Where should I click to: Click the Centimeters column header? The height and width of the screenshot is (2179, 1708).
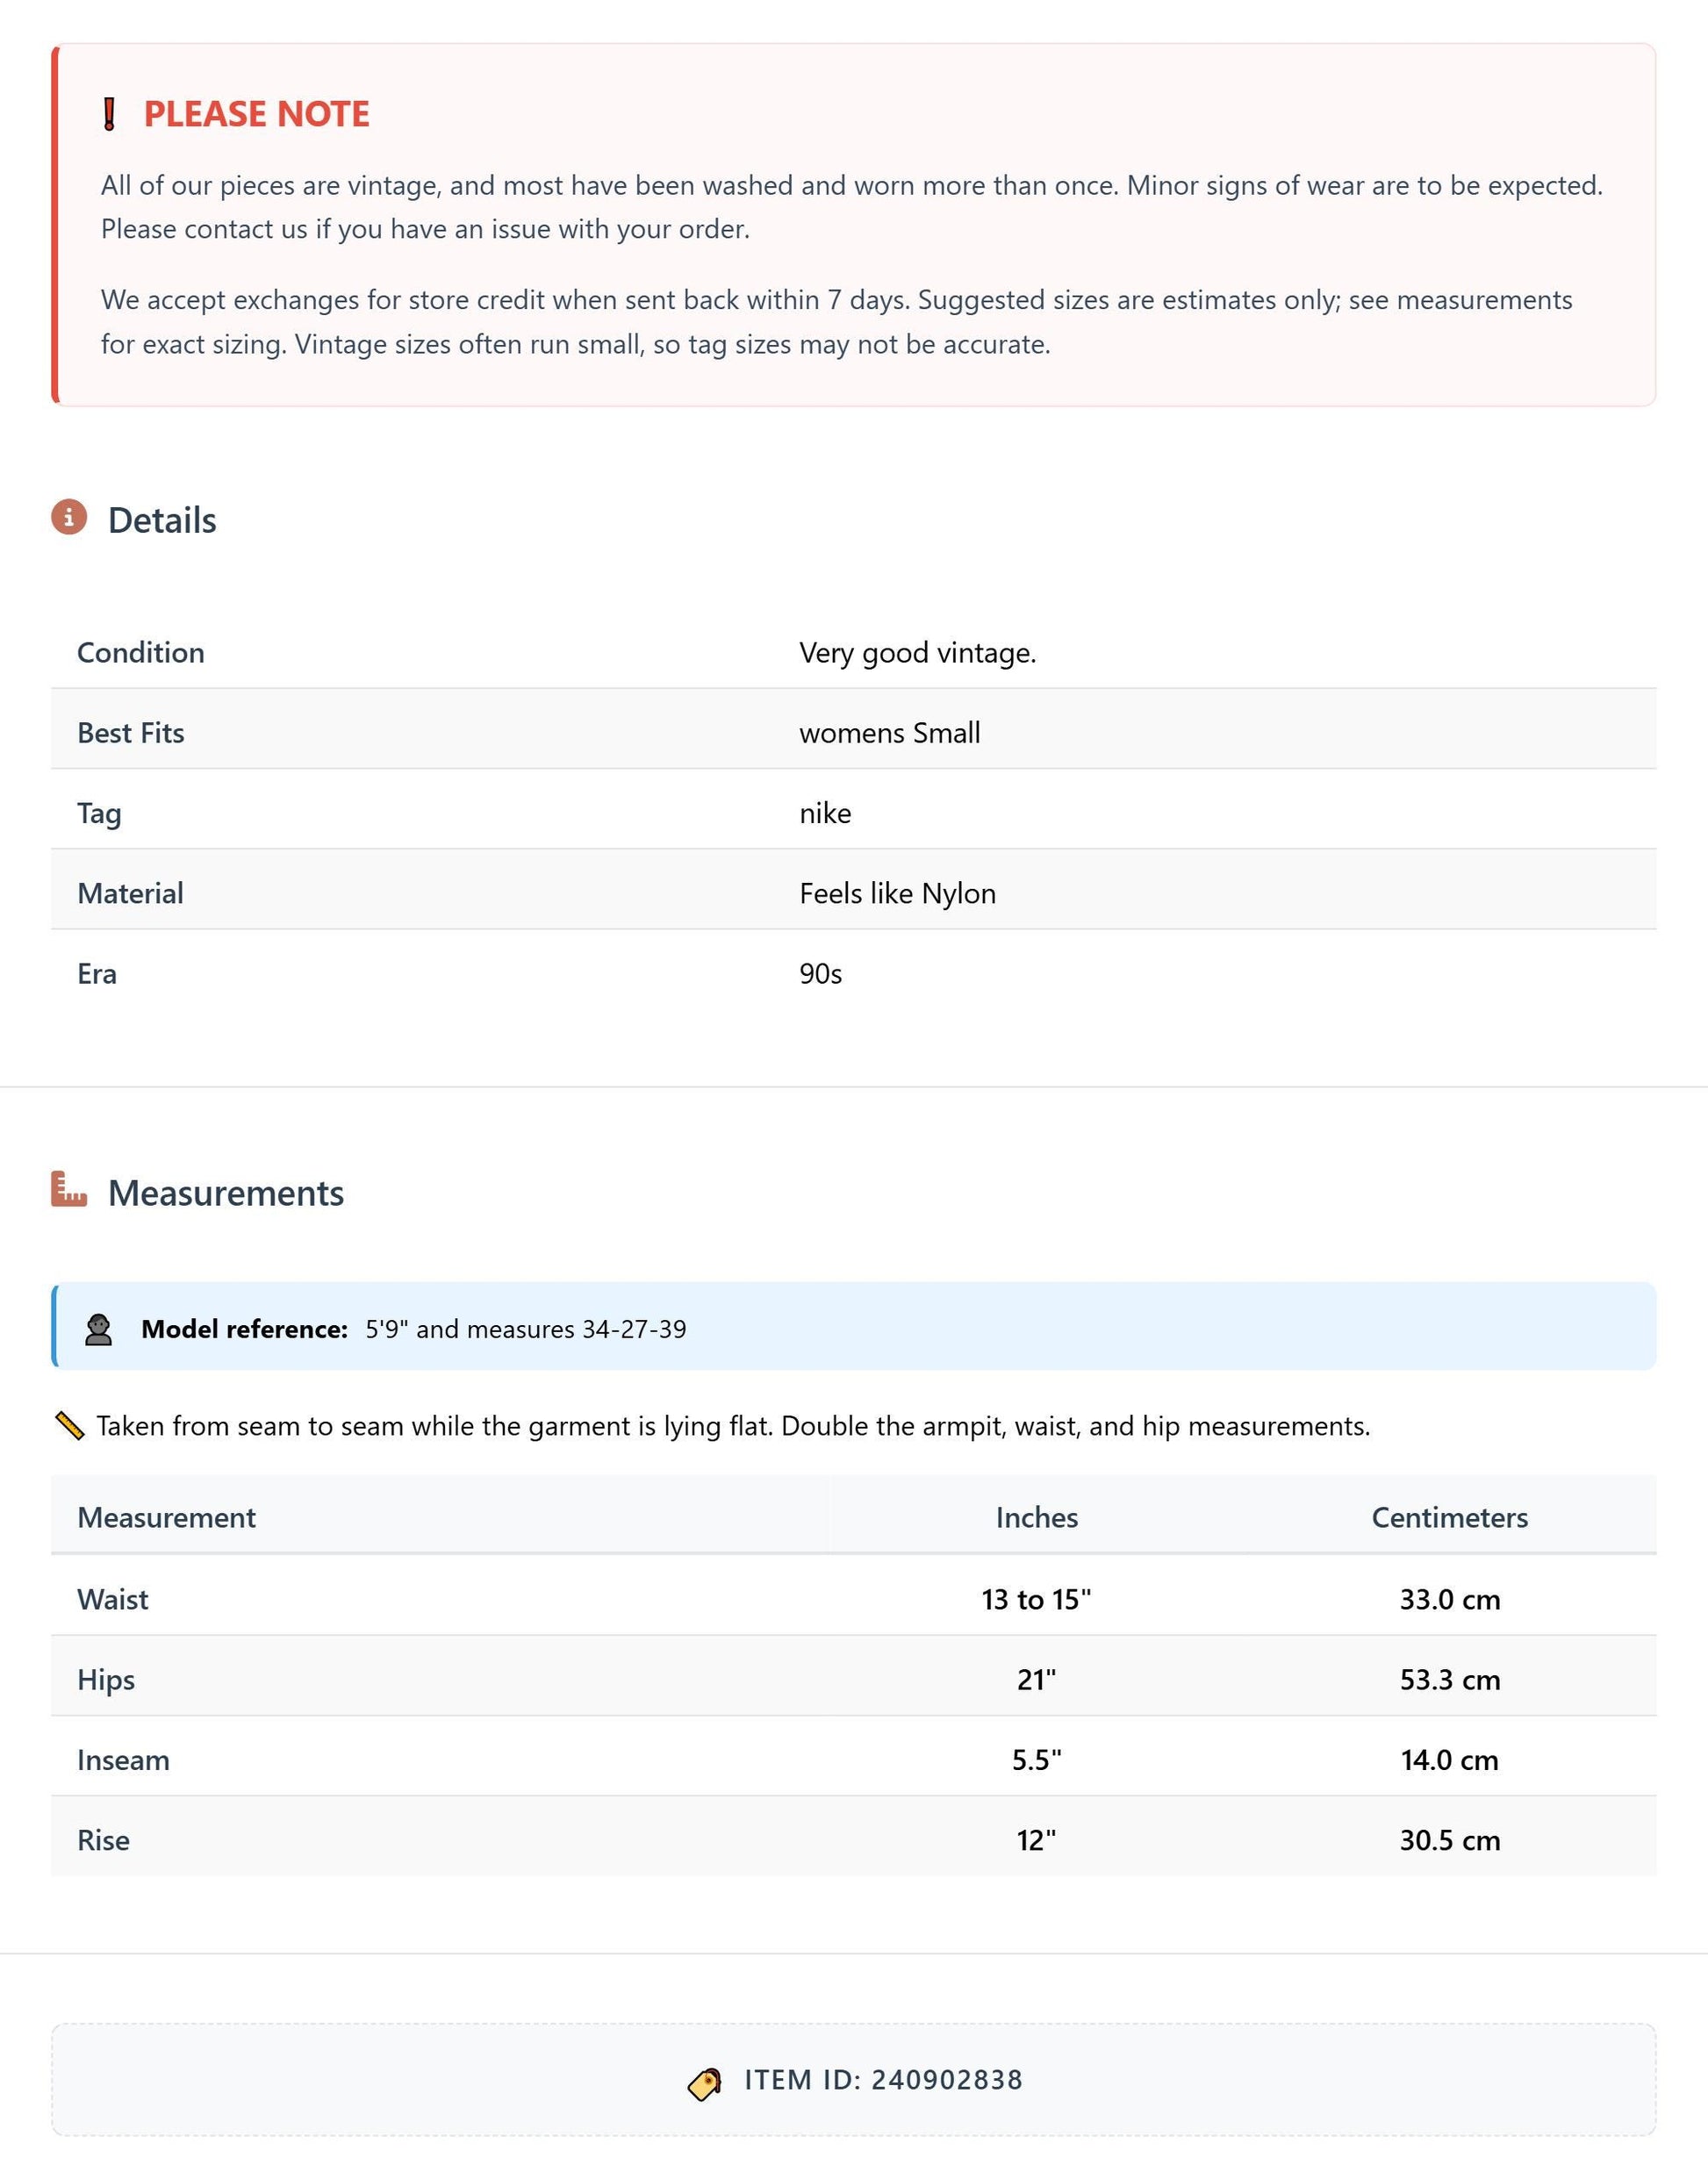1449,1517
